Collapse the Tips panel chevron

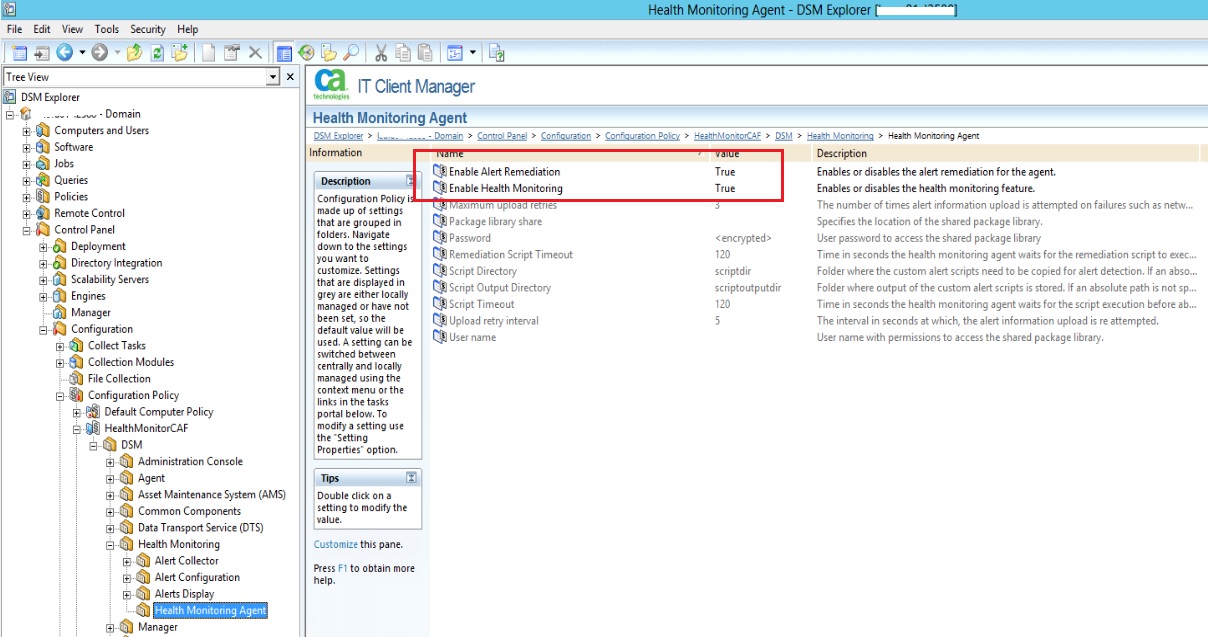point(411,478)
